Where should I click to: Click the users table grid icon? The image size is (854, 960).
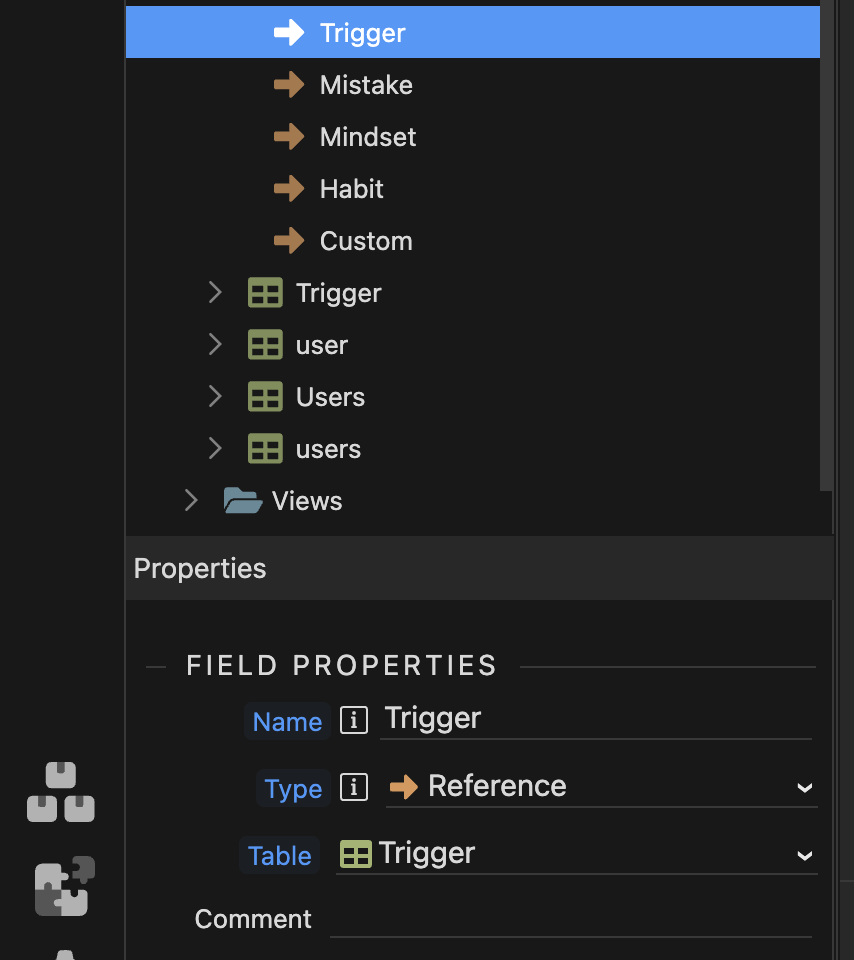(x=265, y=449)
